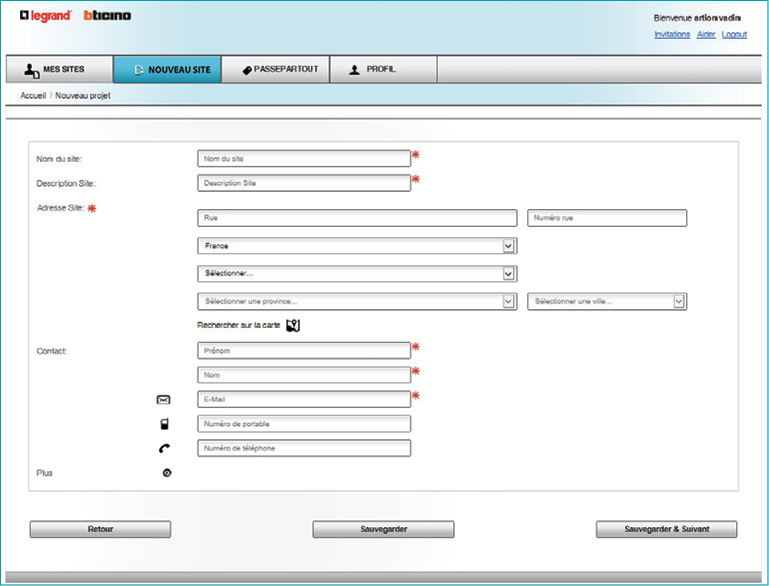Open the Passepartout tab
769x586 pixels.
(x=280, y=70)
